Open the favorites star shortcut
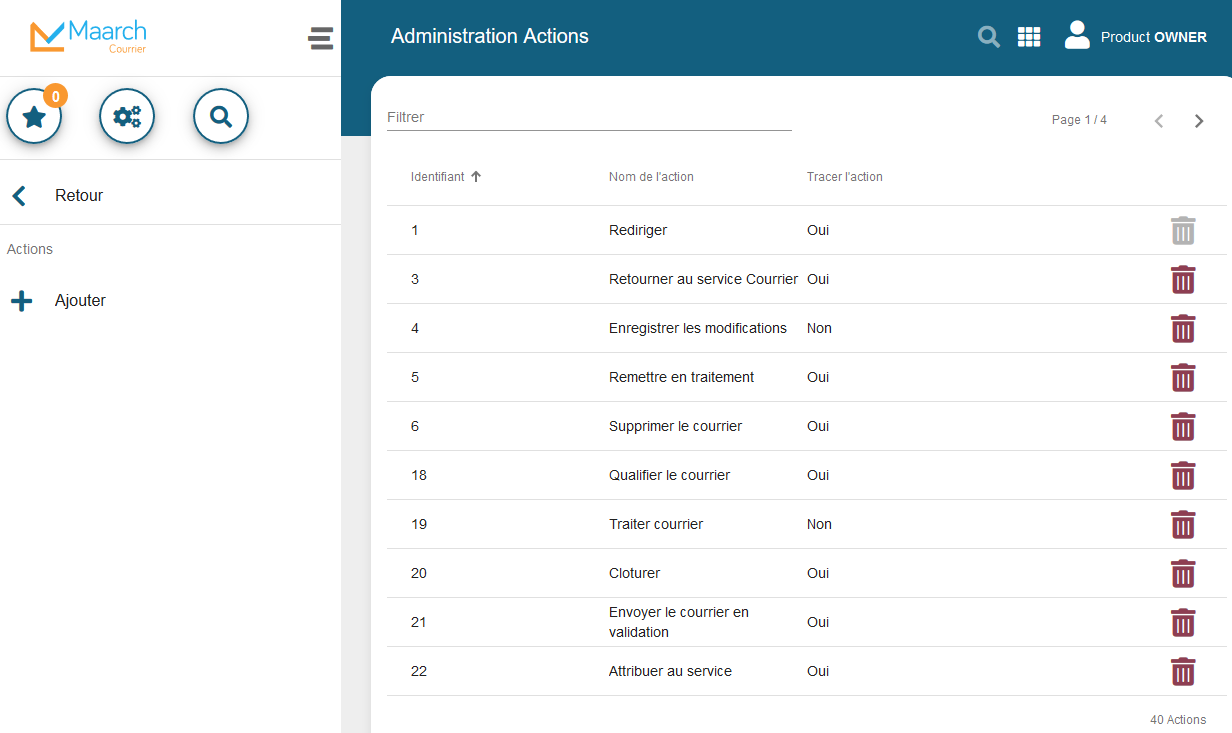The image size is (1232, 733). point(35,117)
